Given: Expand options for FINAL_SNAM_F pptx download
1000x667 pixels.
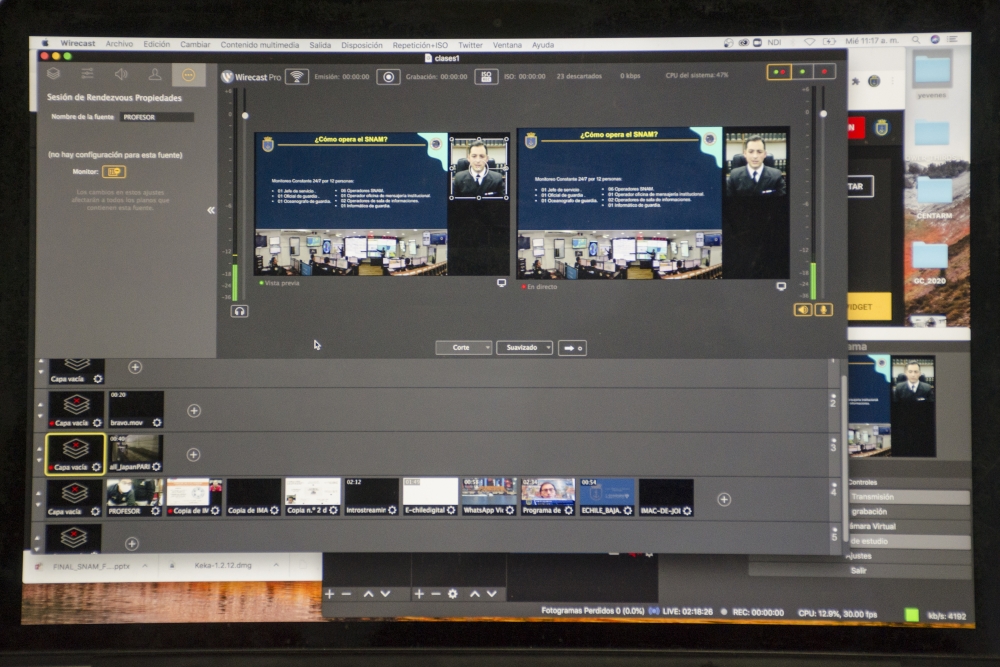Looking at the screenshot, I should (145, 566).
